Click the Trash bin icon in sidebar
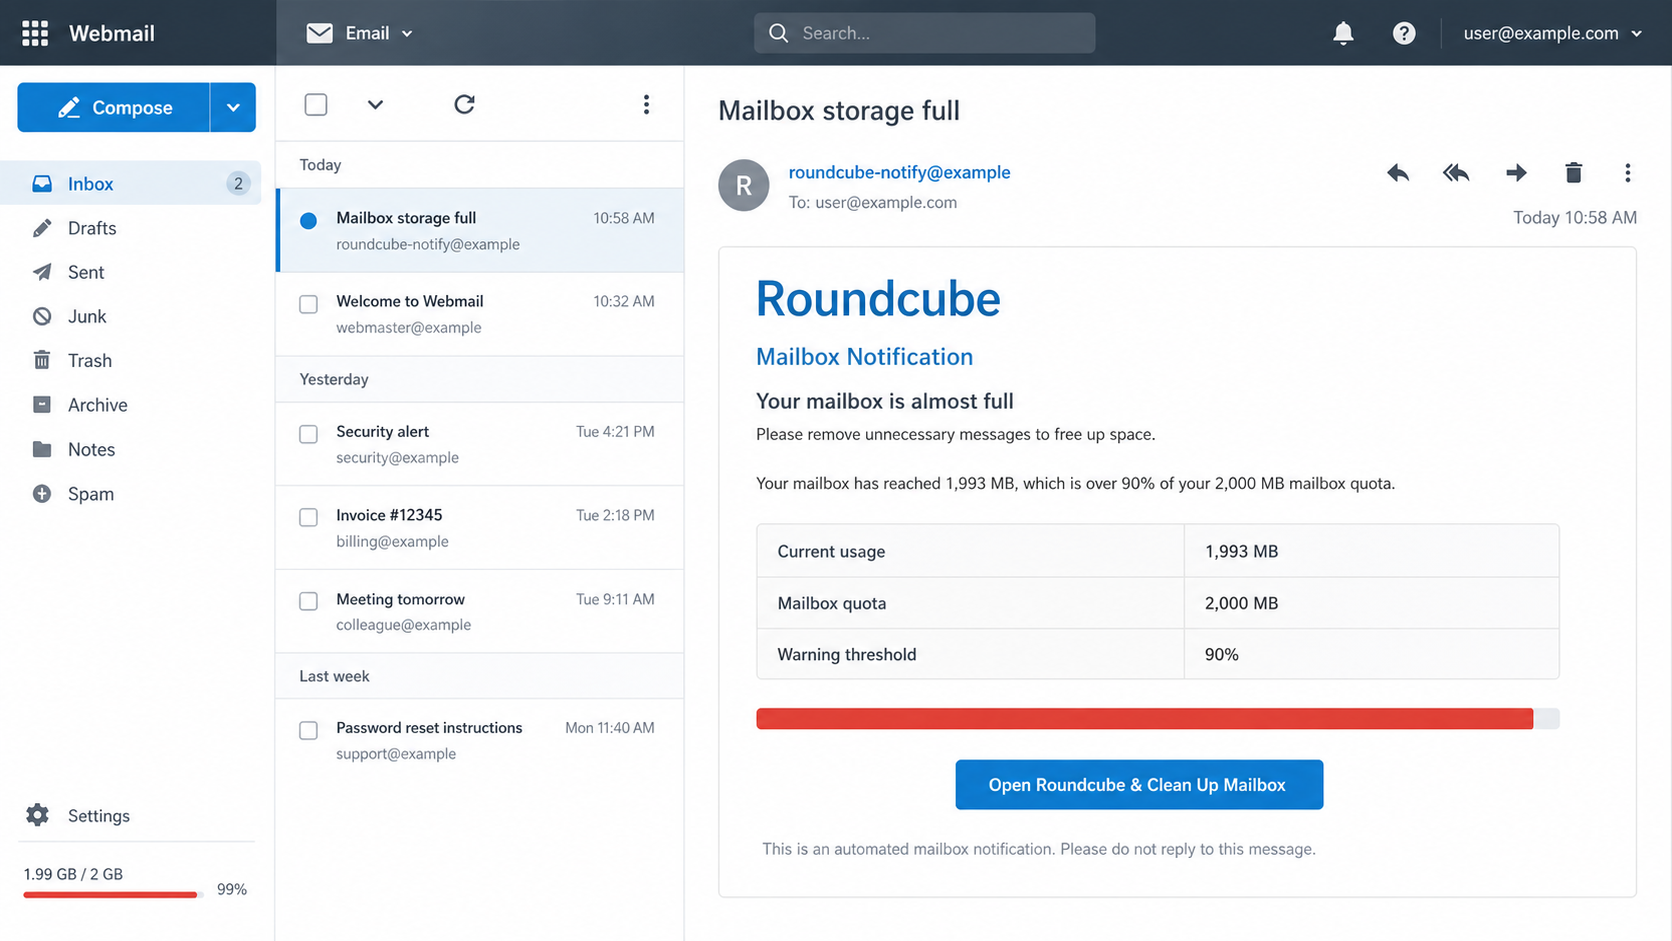The height and width of the screenshot is (941, 1672). (42, 360)
